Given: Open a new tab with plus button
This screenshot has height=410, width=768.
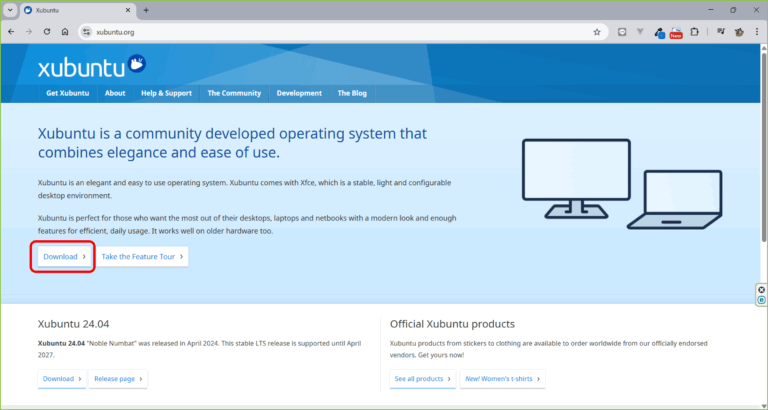Looking at the screenshot, I should coord(146,10).
